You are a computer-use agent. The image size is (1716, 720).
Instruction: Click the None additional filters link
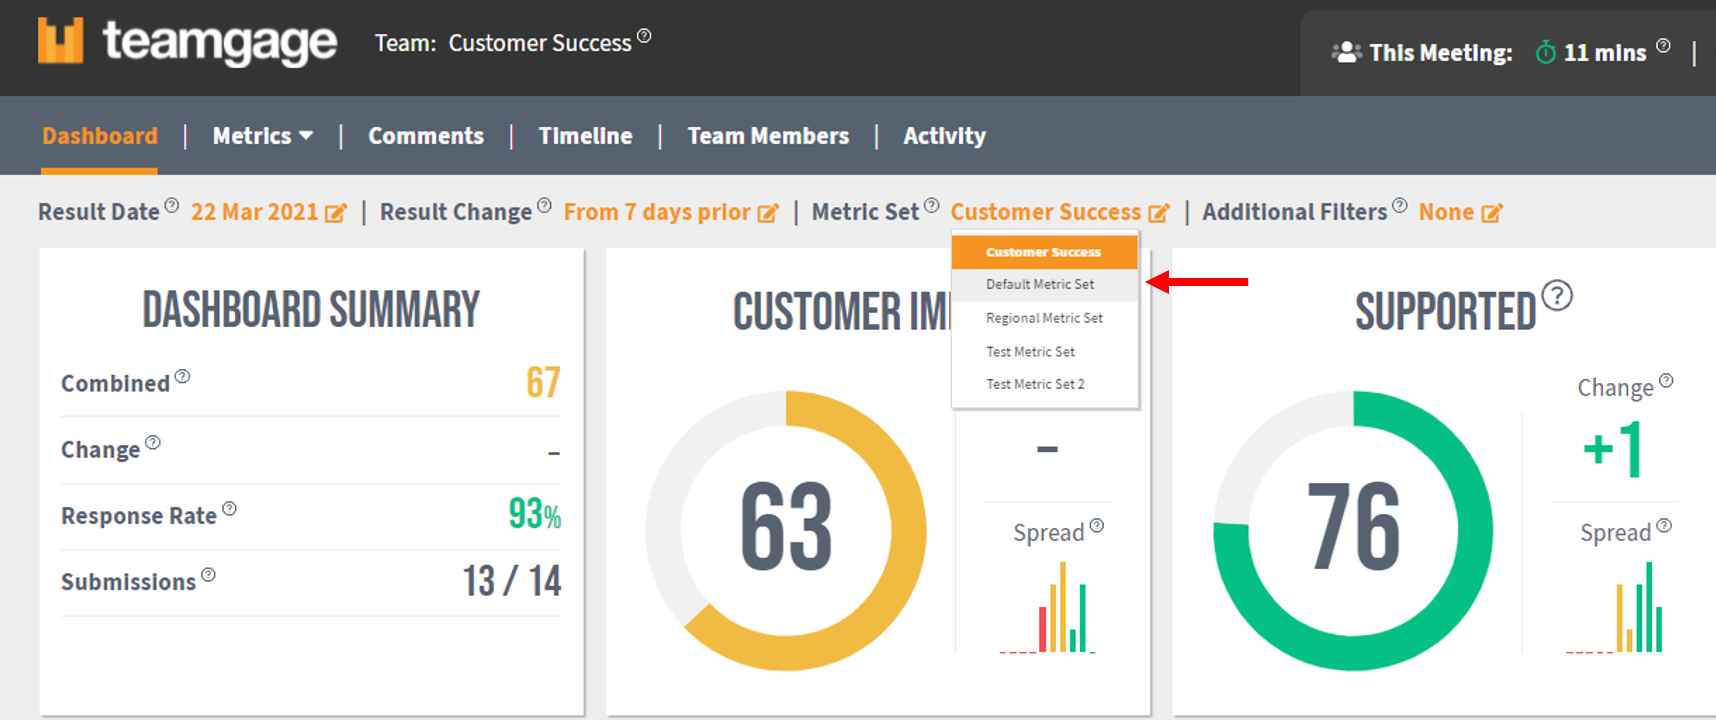point(1446,212)
